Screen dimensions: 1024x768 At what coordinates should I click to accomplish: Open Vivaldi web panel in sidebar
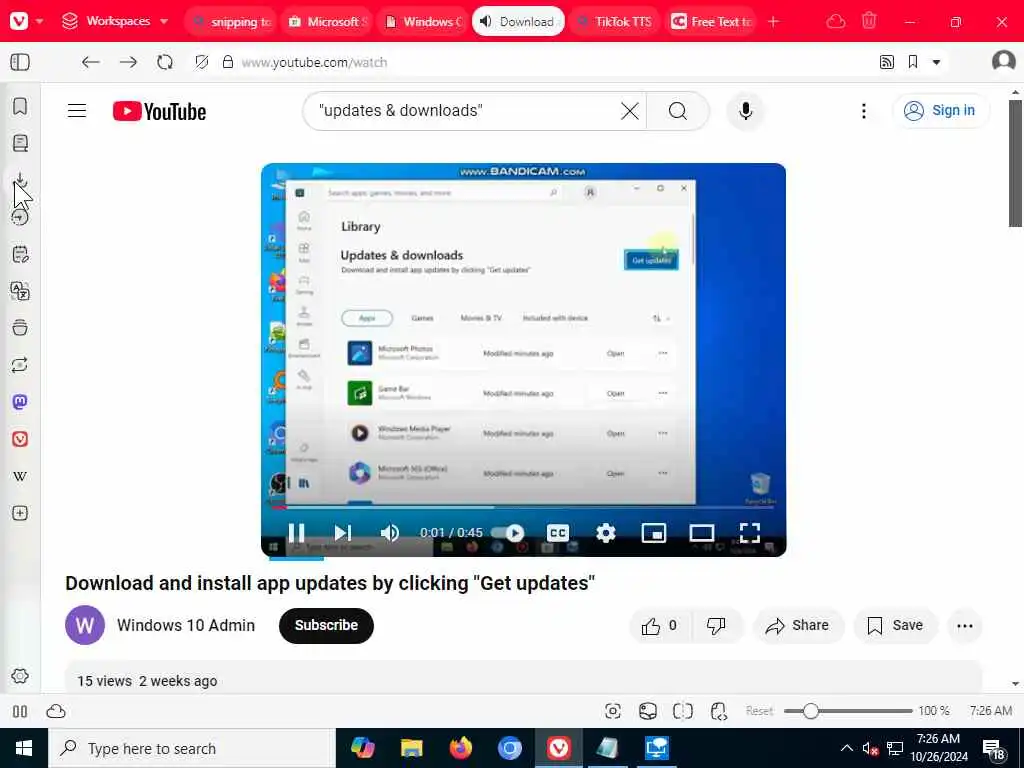(x=20, y=439)
